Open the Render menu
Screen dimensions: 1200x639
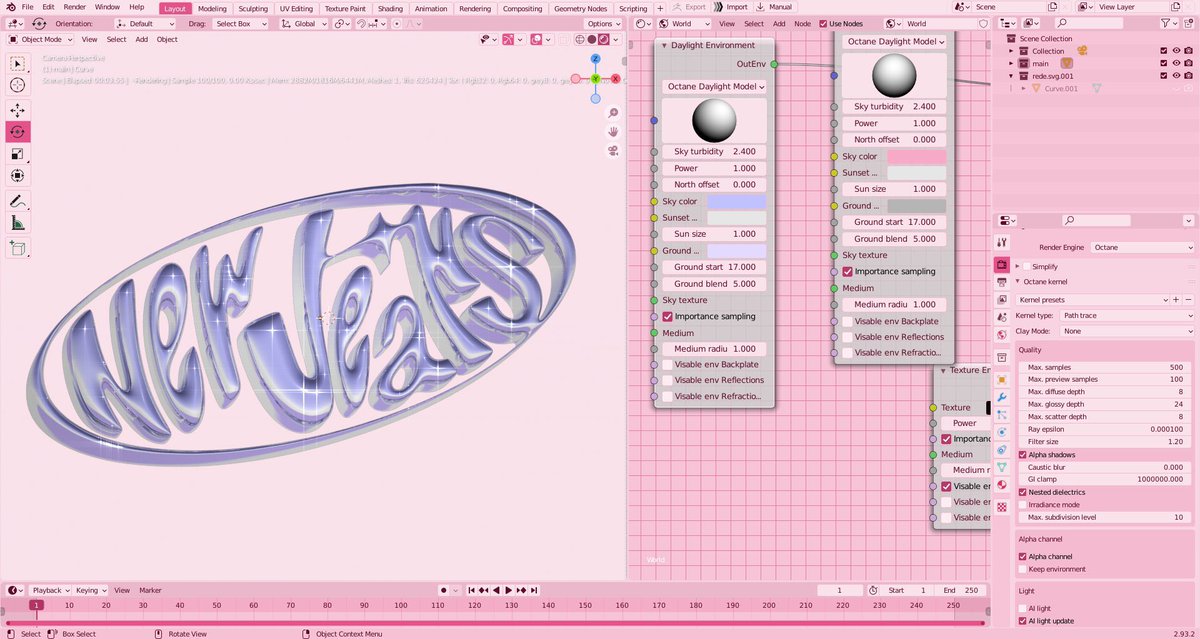click(x=75, y=7)
